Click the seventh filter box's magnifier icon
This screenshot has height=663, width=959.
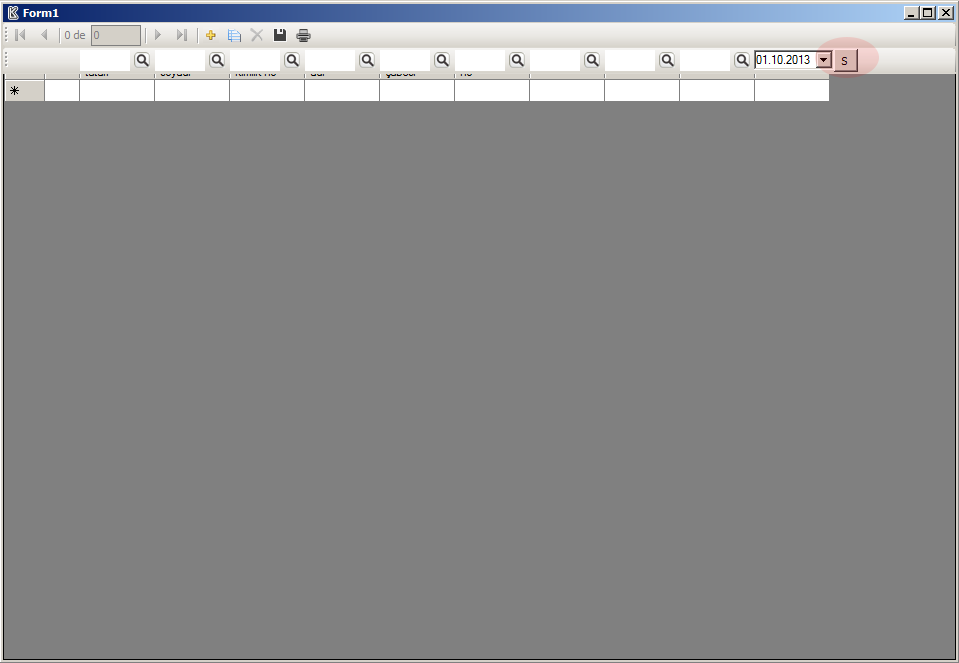(592, 60)
